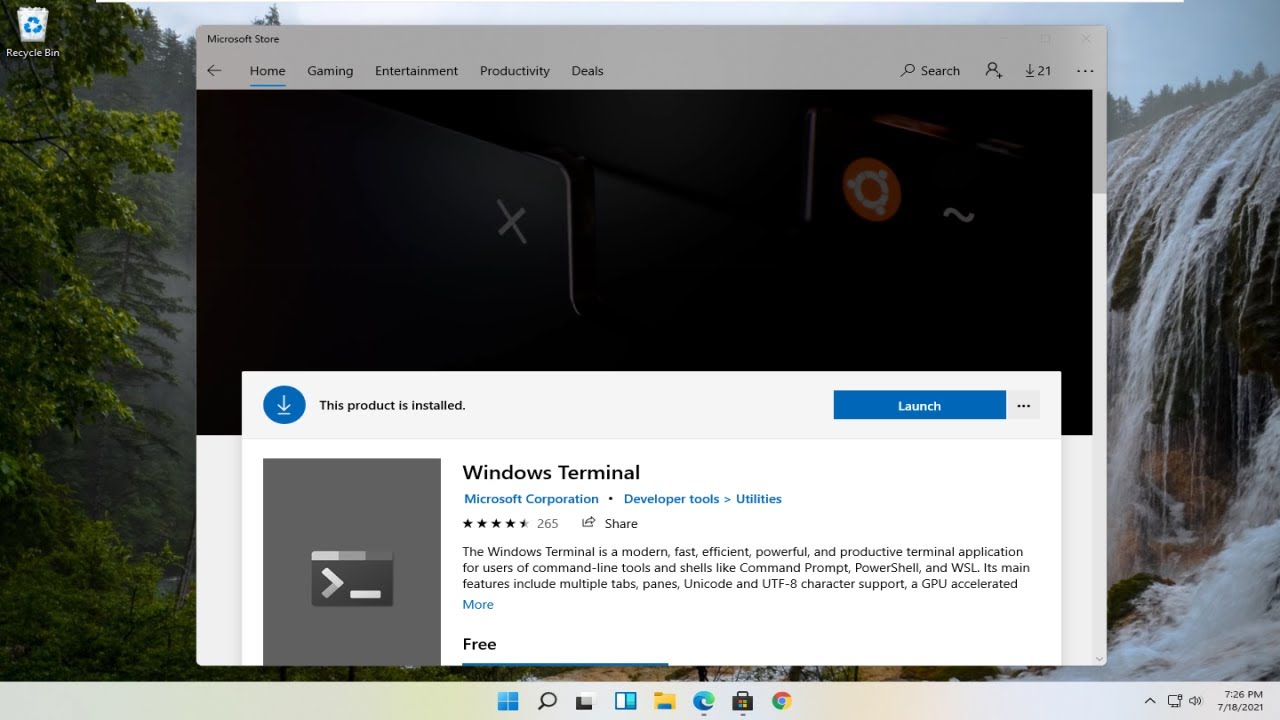Click the Windows Terminal title text
Image resolution: width=1280 pixels, height=720 pixels.
tap(551, 472)
